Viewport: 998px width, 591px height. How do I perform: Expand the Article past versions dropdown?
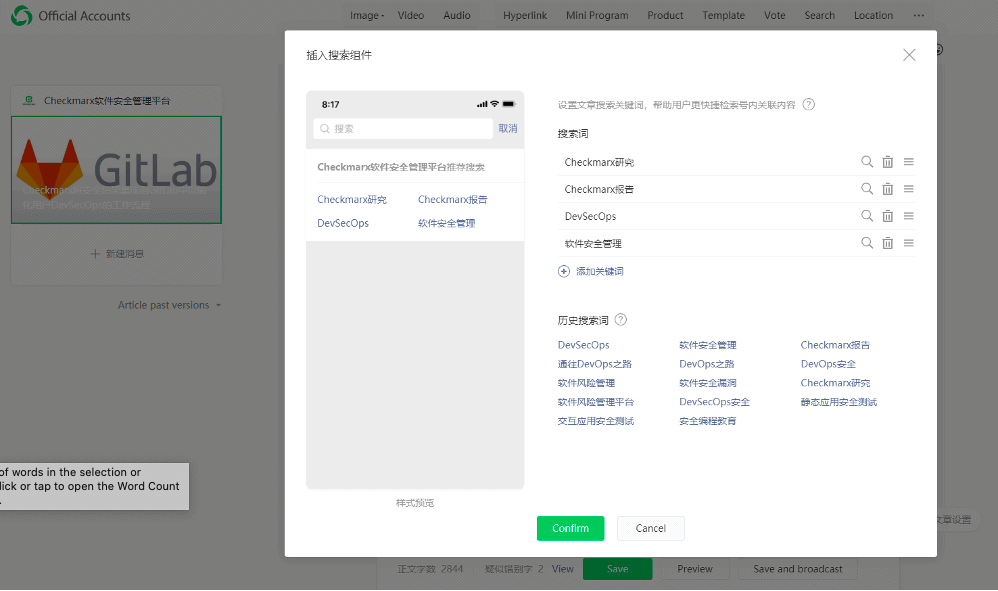click(x=169, y=305)
